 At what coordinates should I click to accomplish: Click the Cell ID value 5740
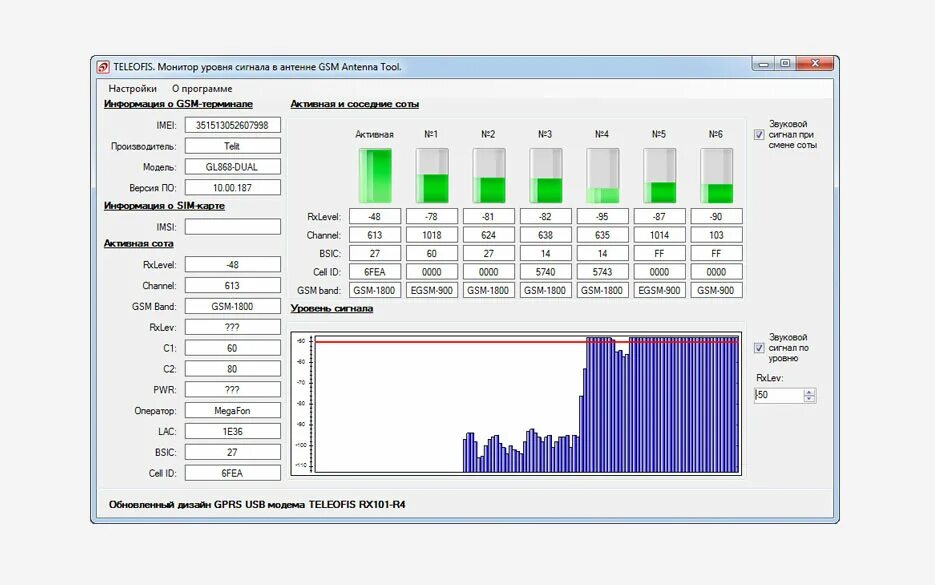click(546, 272)
